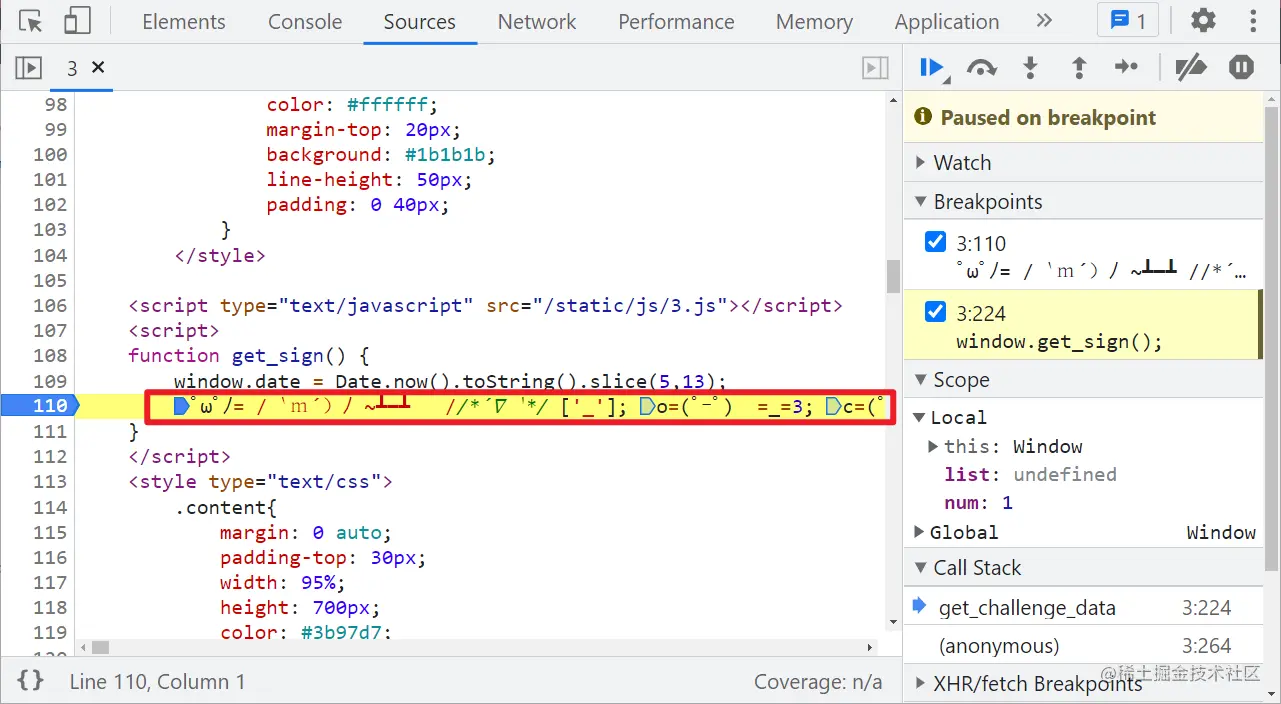This screenshot has height=704, width=1281.
Task: Collapse the Call Stack section
Action: coord(1084,568)
